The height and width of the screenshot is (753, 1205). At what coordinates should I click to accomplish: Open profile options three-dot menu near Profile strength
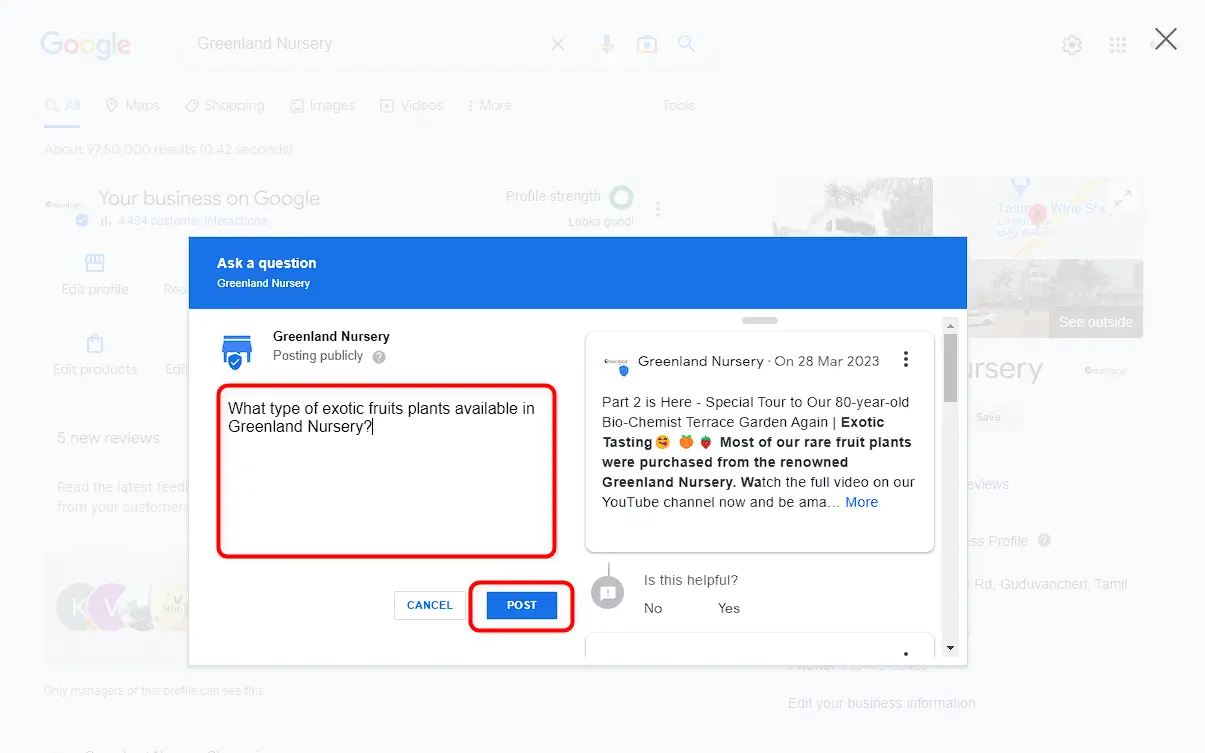click(x=657, y=209)
